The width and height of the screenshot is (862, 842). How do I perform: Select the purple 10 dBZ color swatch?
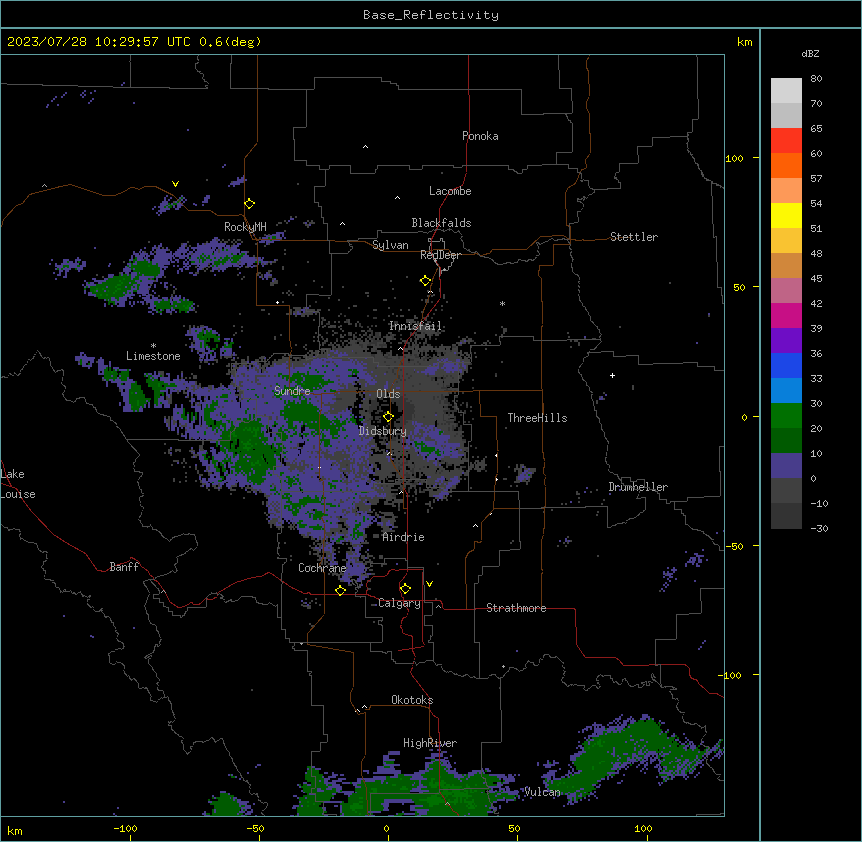786,466
